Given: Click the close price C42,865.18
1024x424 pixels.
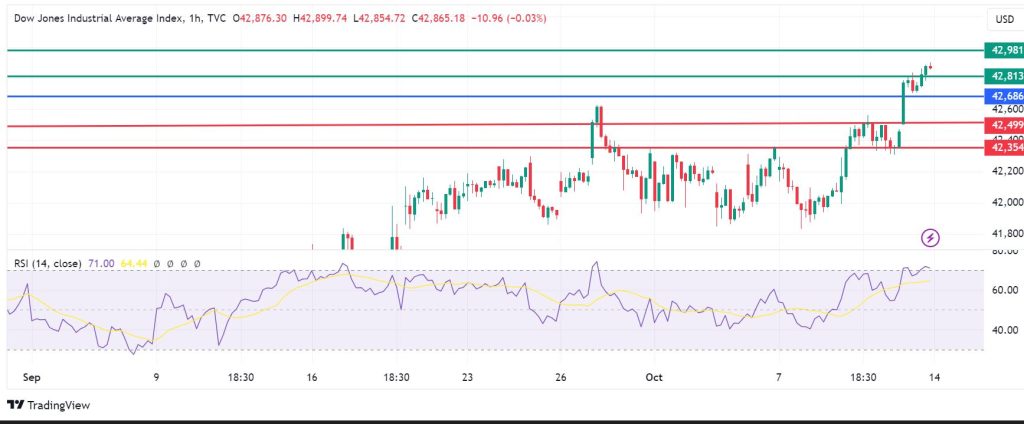Looking at the screenshot, I should (x=438, y=19).
